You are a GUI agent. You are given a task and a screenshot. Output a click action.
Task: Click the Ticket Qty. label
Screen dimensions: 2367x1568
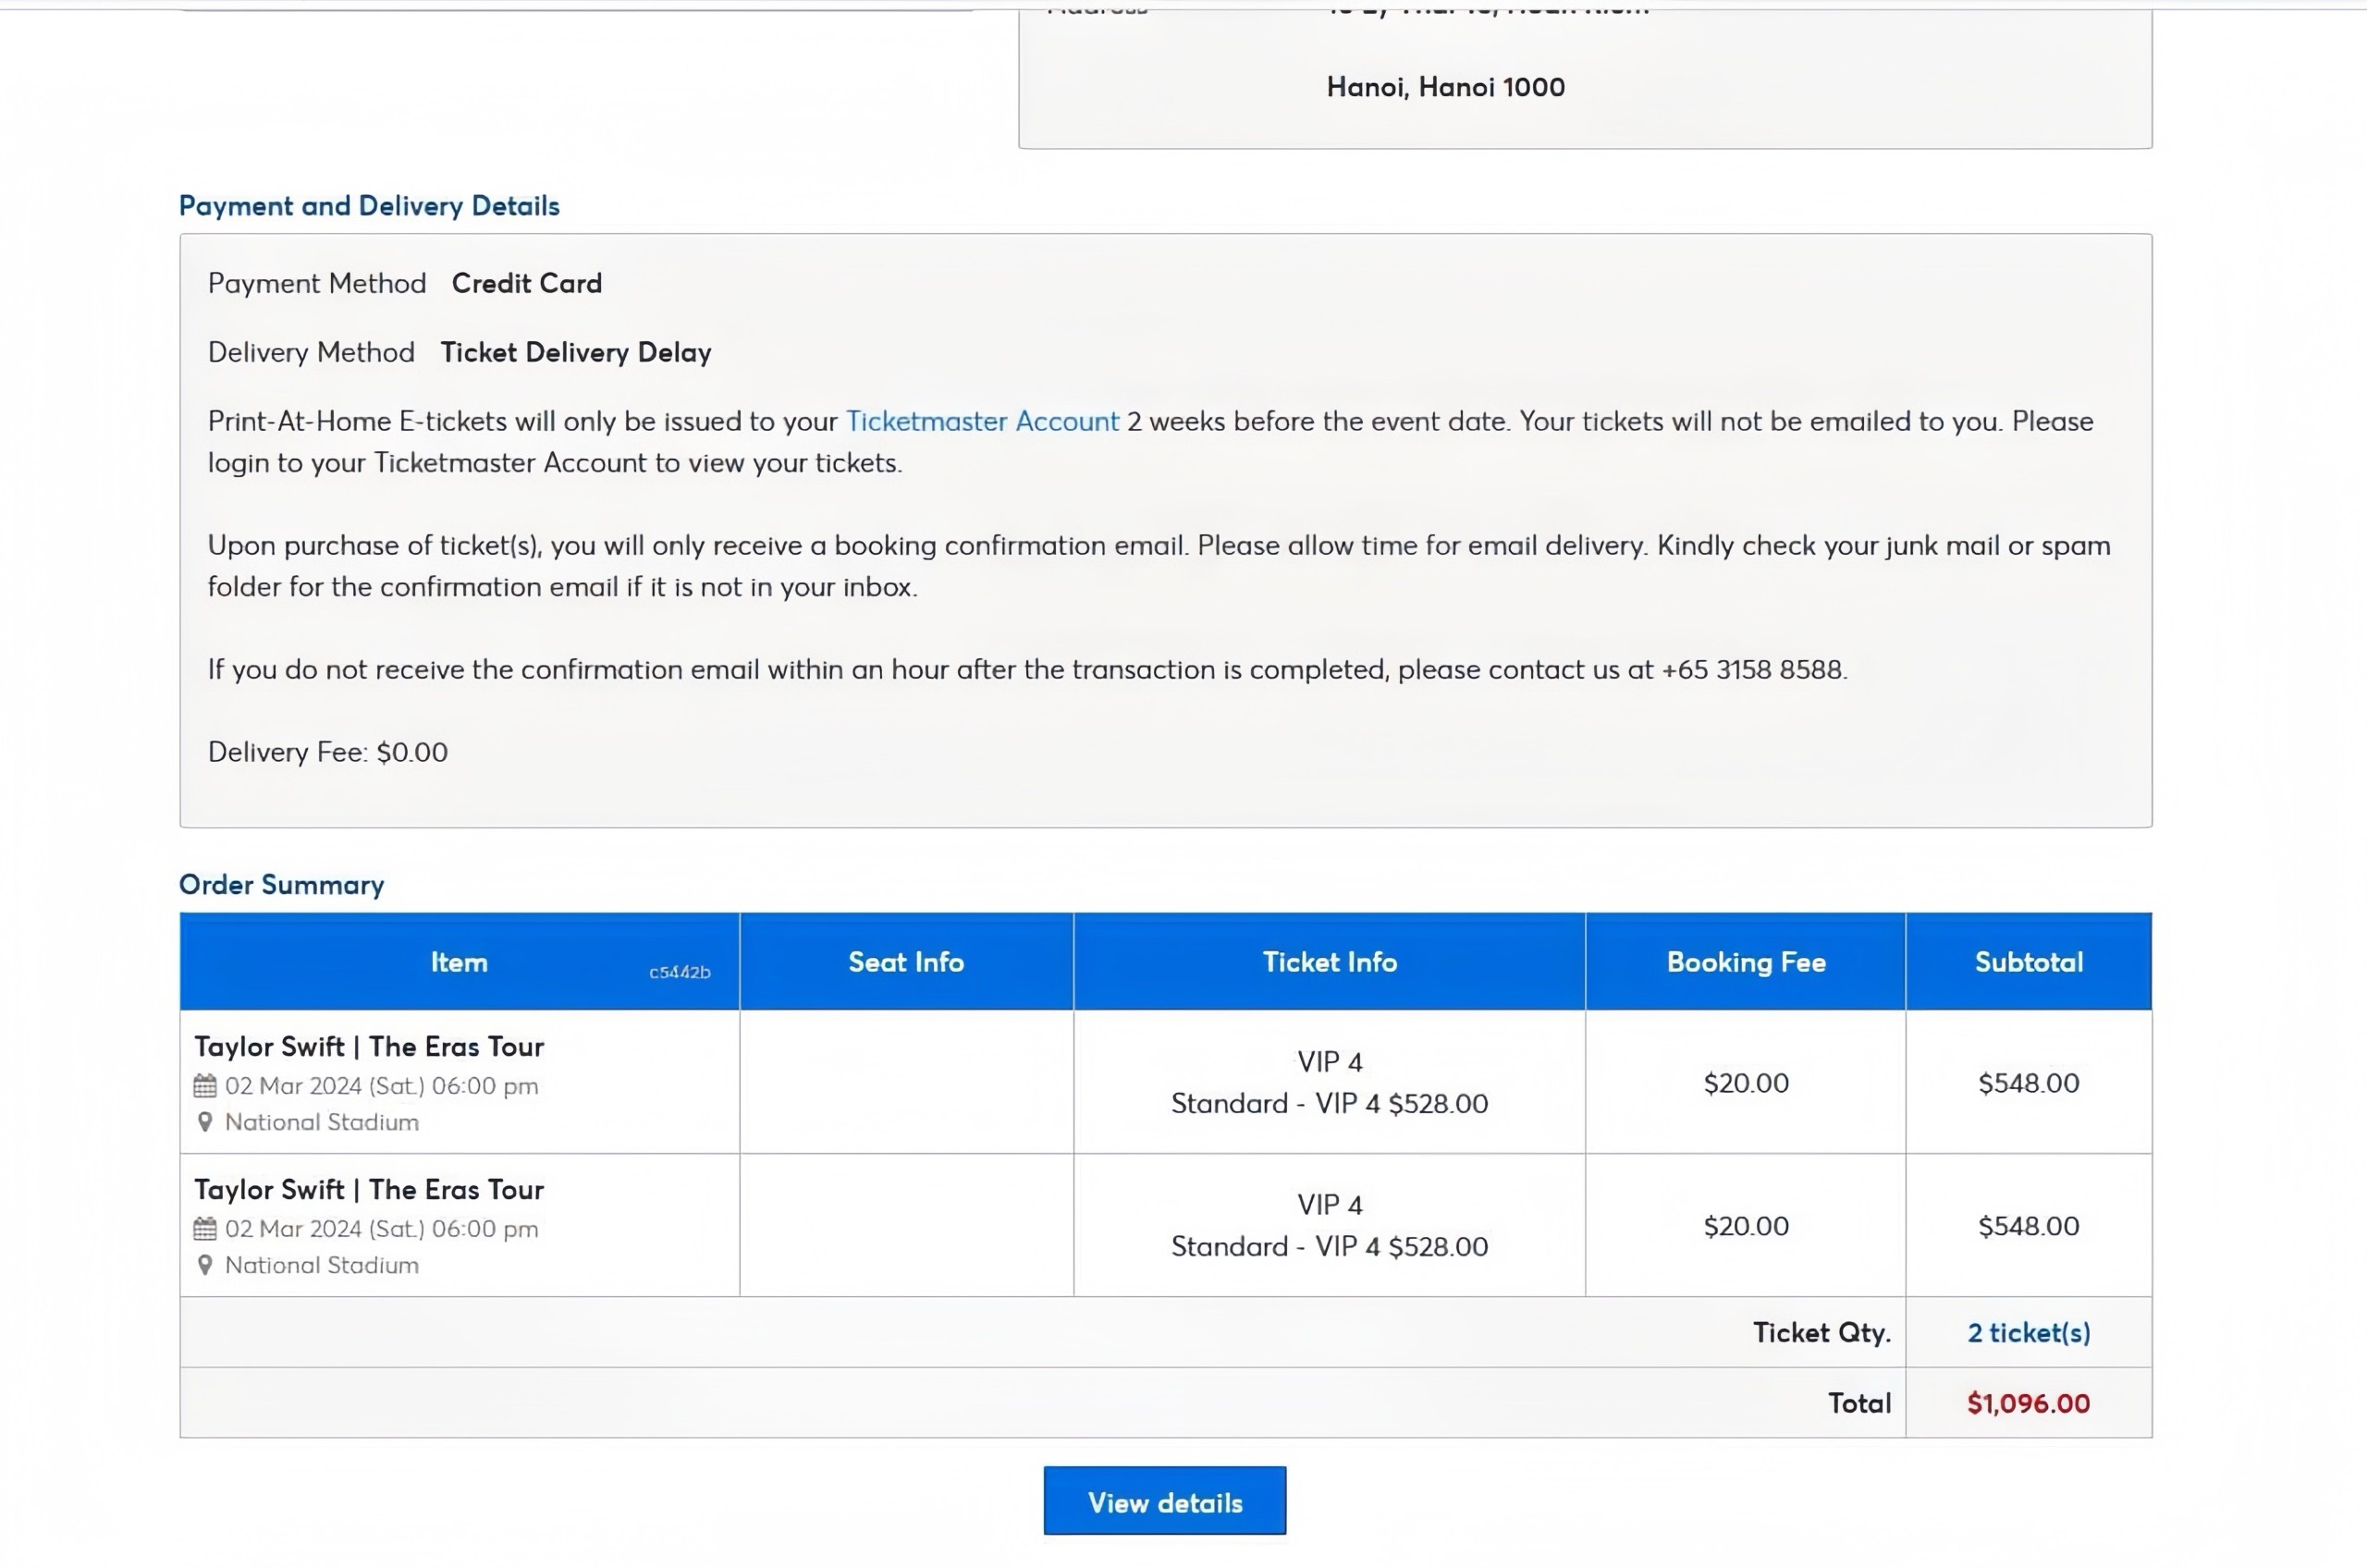pos(1822,1333)
